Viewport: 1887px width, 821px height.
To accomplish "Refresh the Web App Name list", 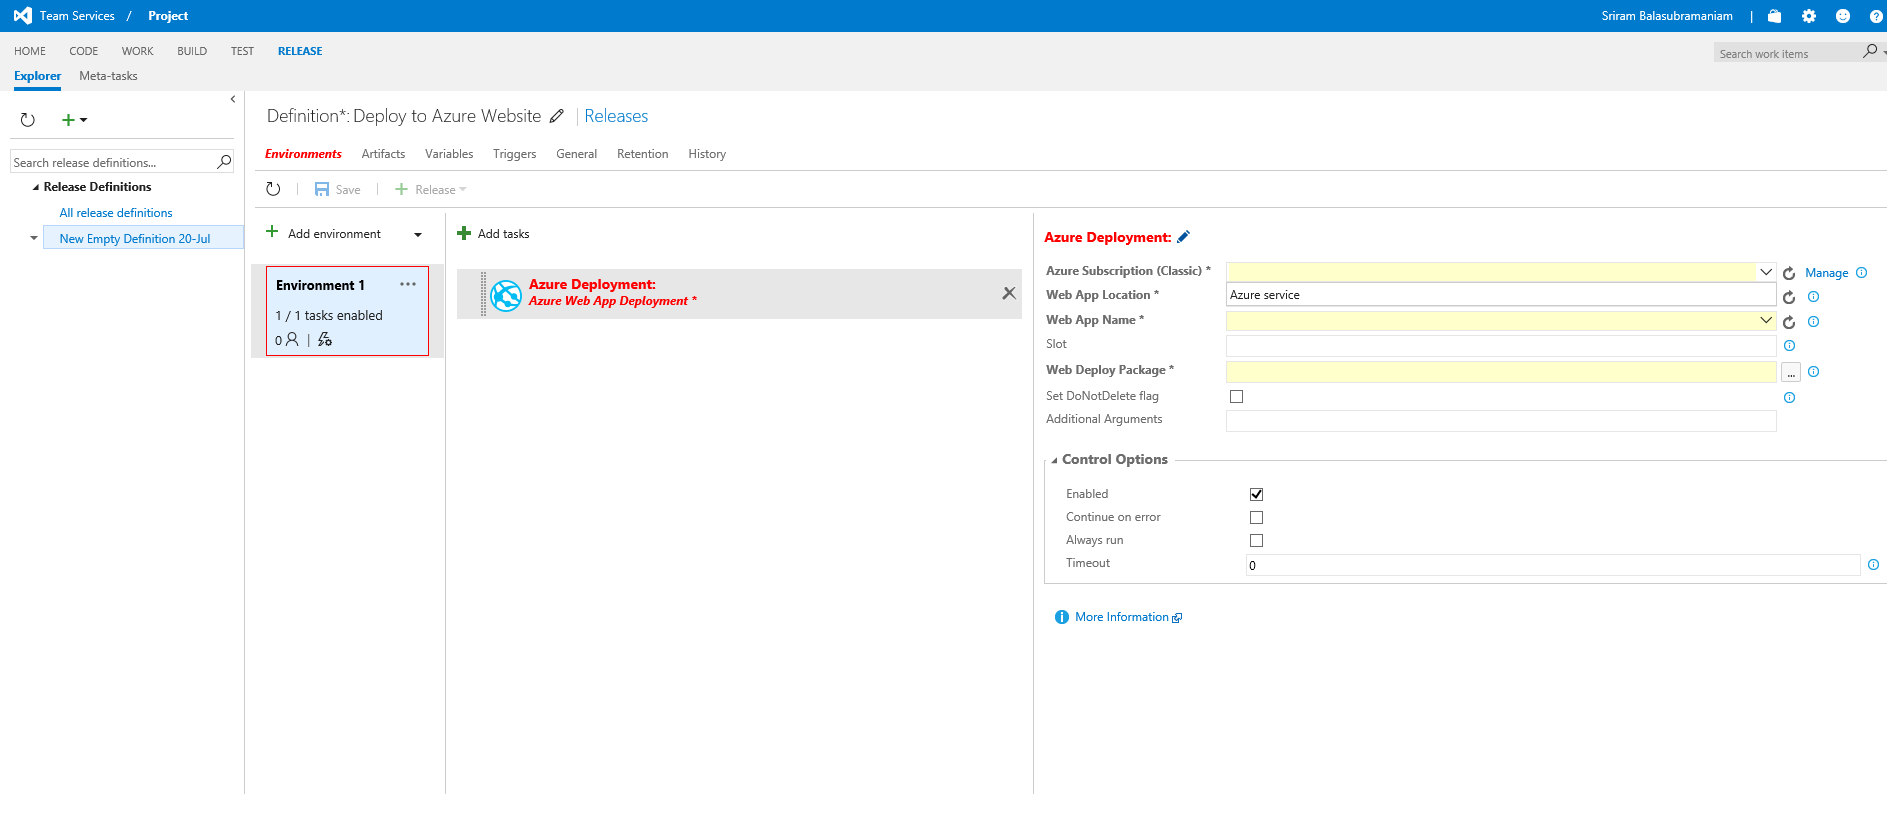I will [1789, 322].
